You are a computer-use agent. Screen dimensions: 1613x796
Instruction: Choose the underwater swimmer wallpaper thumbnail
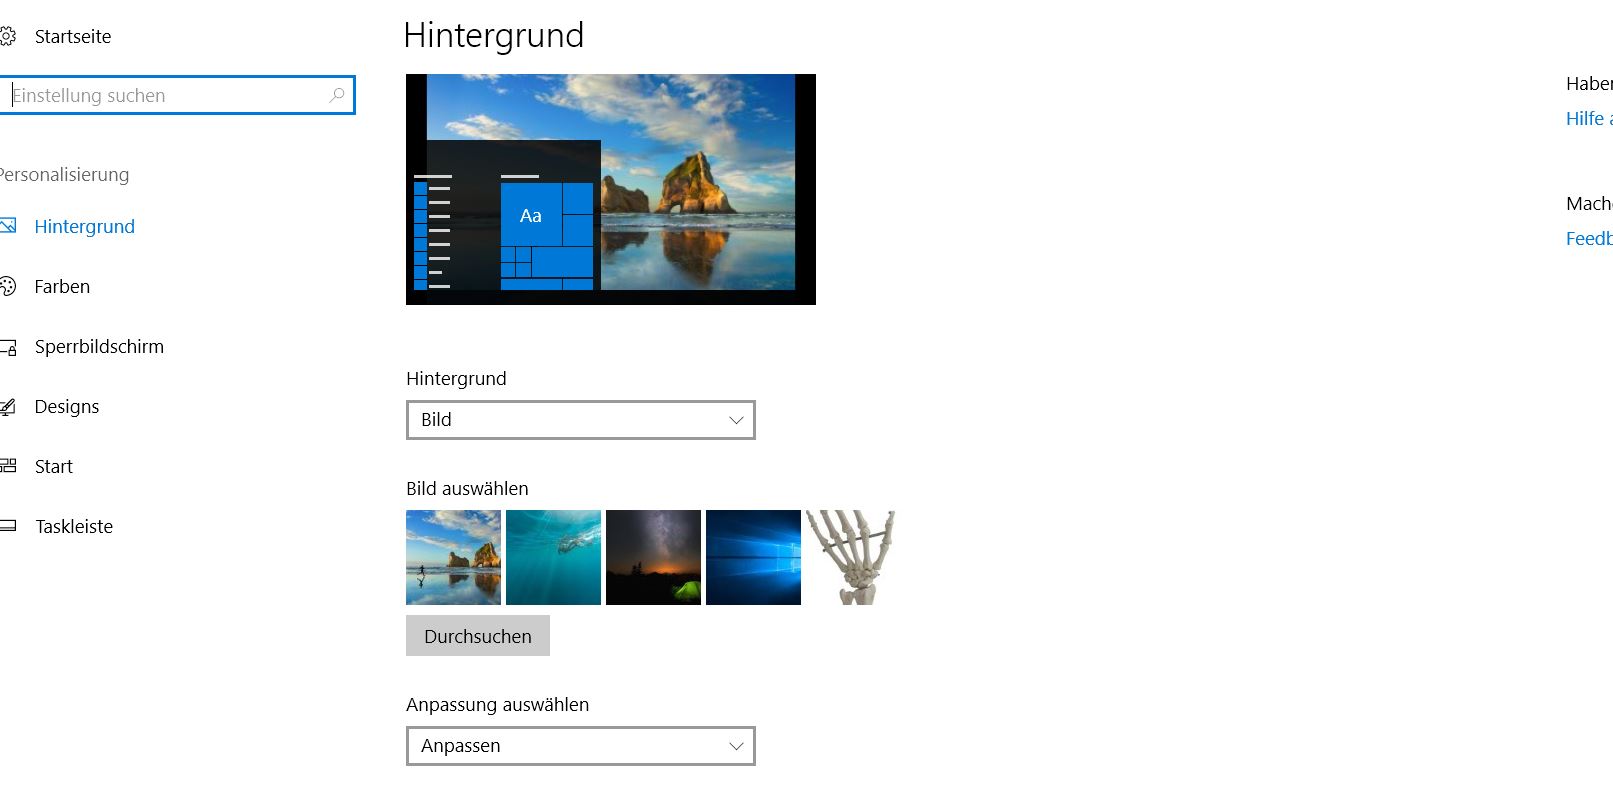pyautogui.click(x=553, y=557)
